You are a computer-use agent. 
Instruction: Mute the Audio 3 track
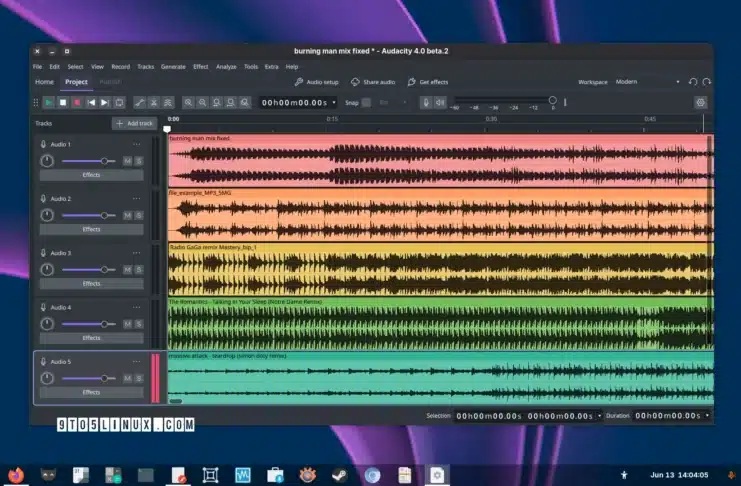[x=128, y=270]
